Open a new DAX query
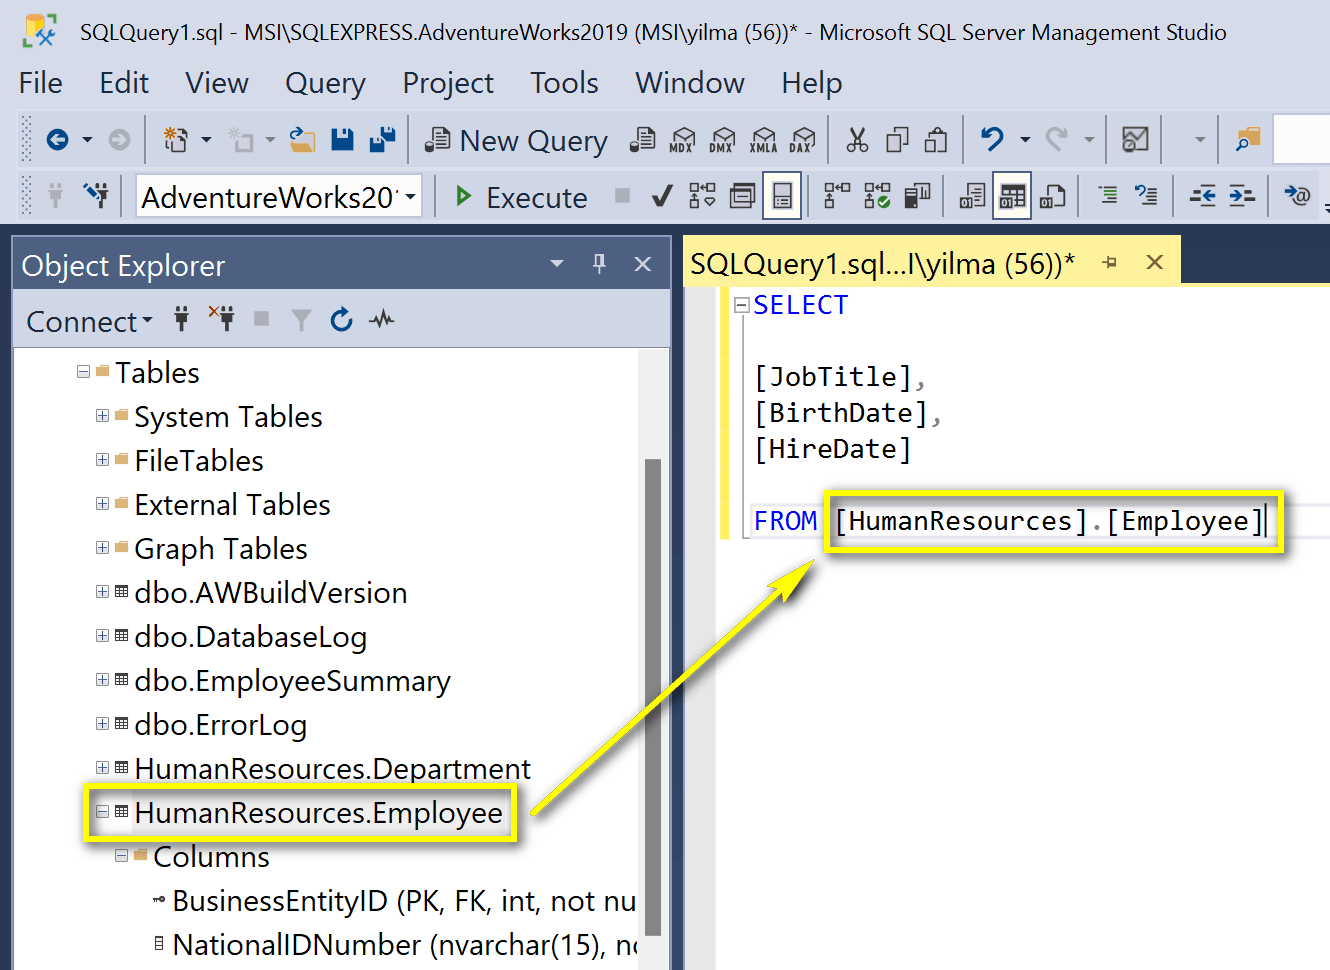The image size is (1330, 970). point(802,140)
